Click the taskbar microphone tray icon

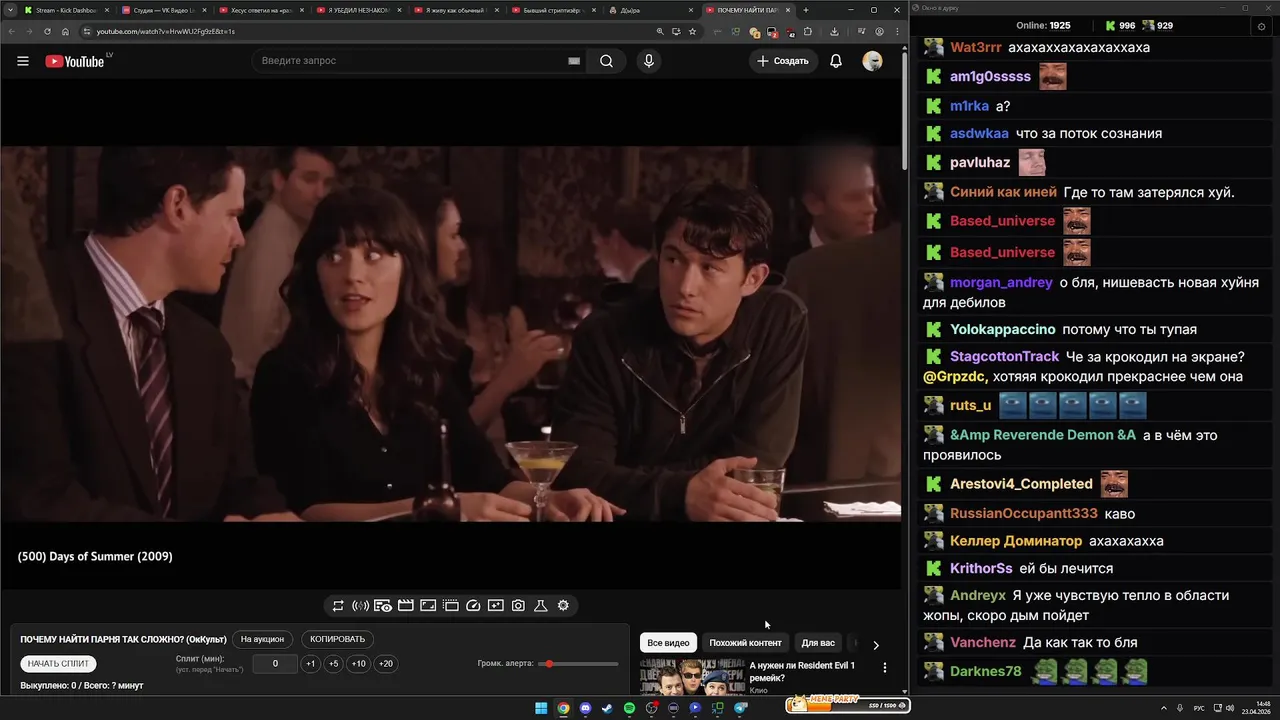click(1181, 708)
